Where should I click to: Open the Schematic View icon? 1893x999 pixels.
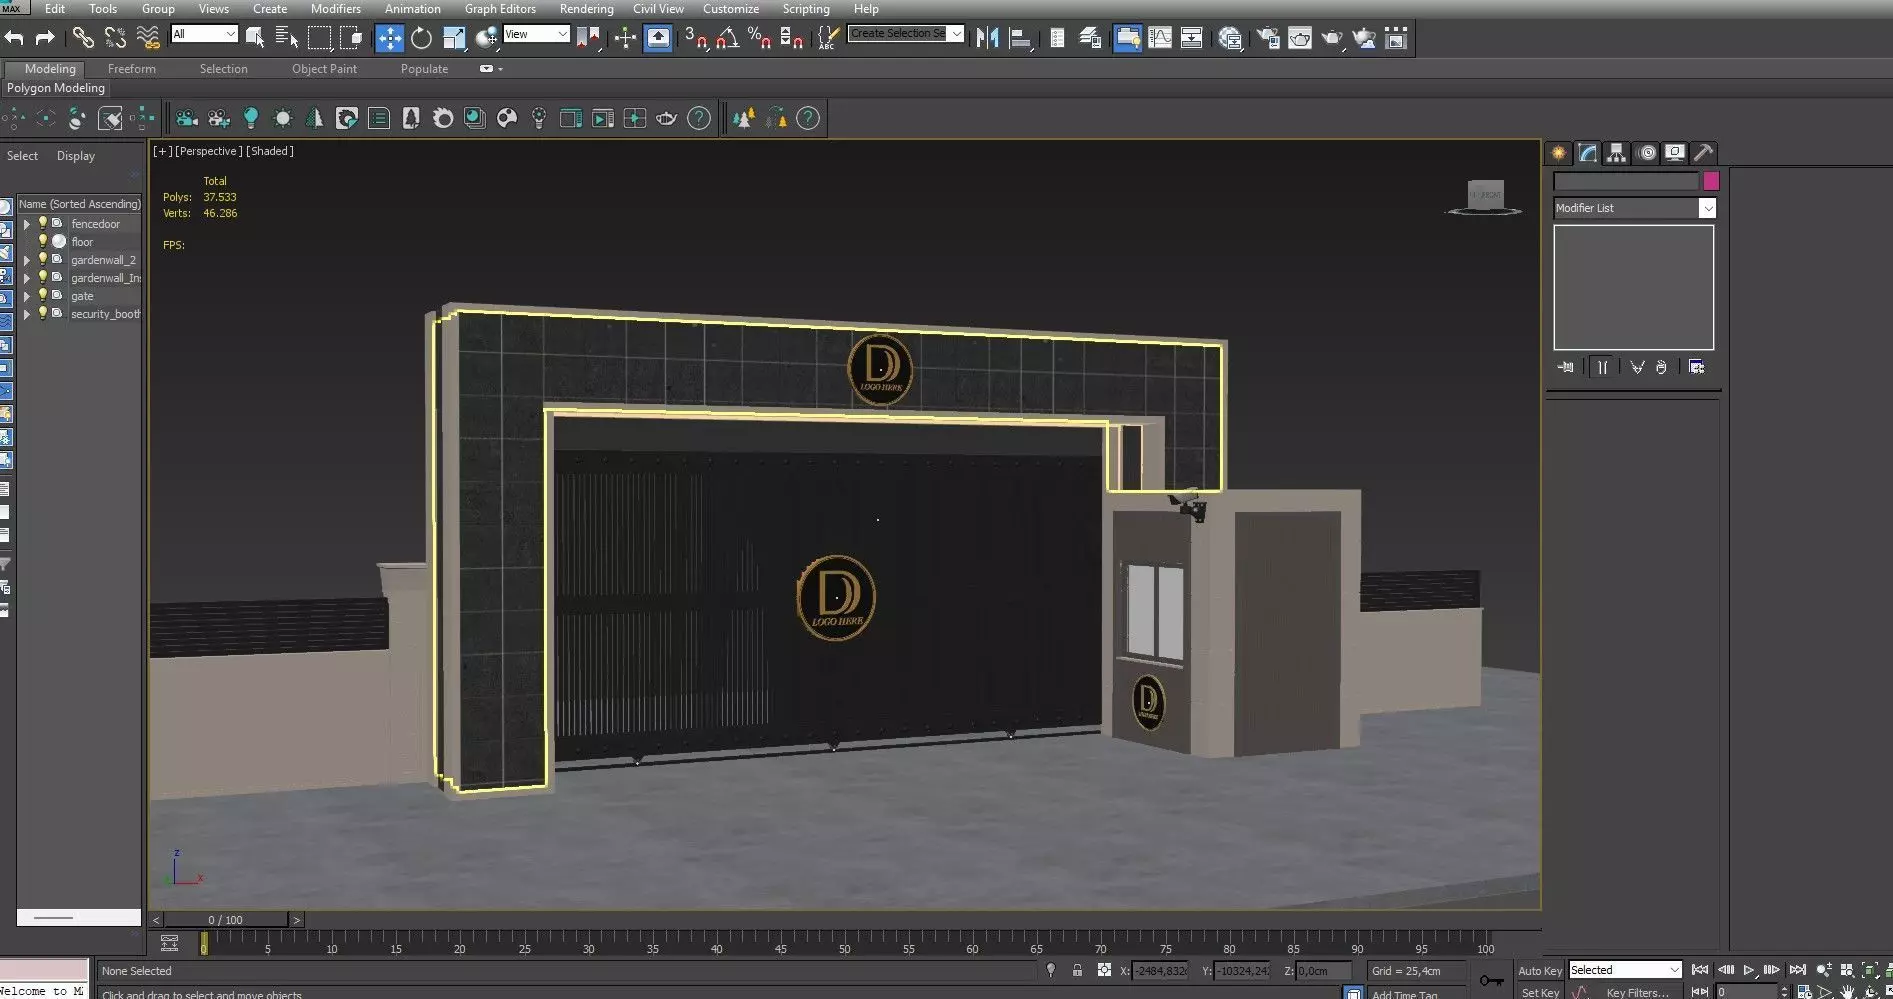pyautogui.click(x=1192, y=38)
